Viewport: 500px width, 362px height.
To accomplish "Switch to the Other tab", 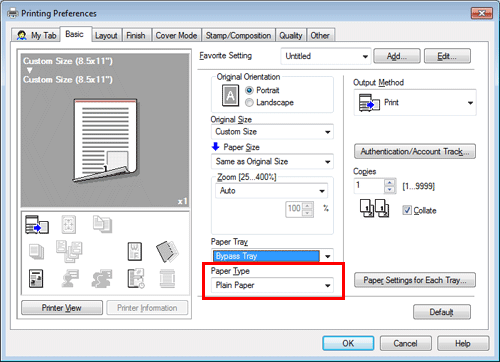I will coord(320,35).
